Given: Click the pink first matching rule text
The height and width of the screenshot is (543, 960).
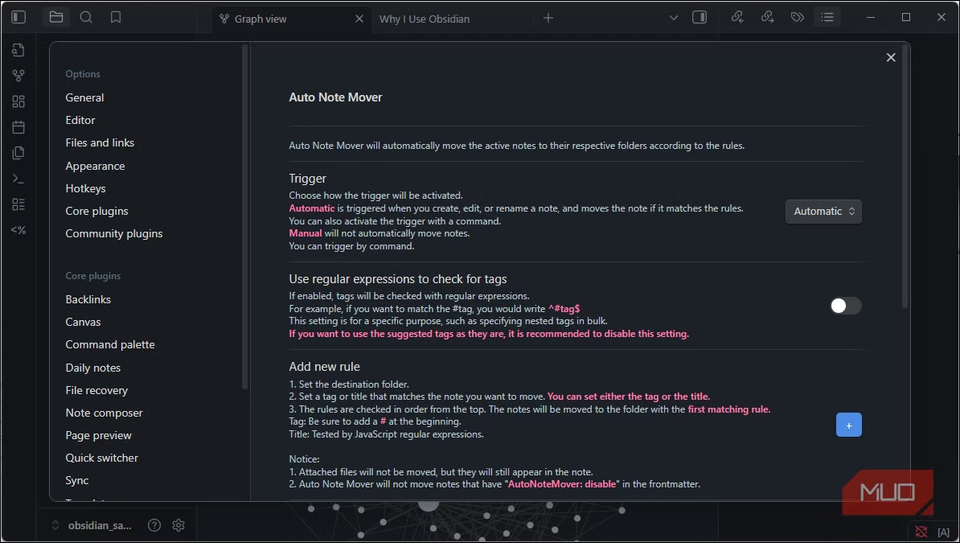Looking at the screenshot, I should click(729, 410).
